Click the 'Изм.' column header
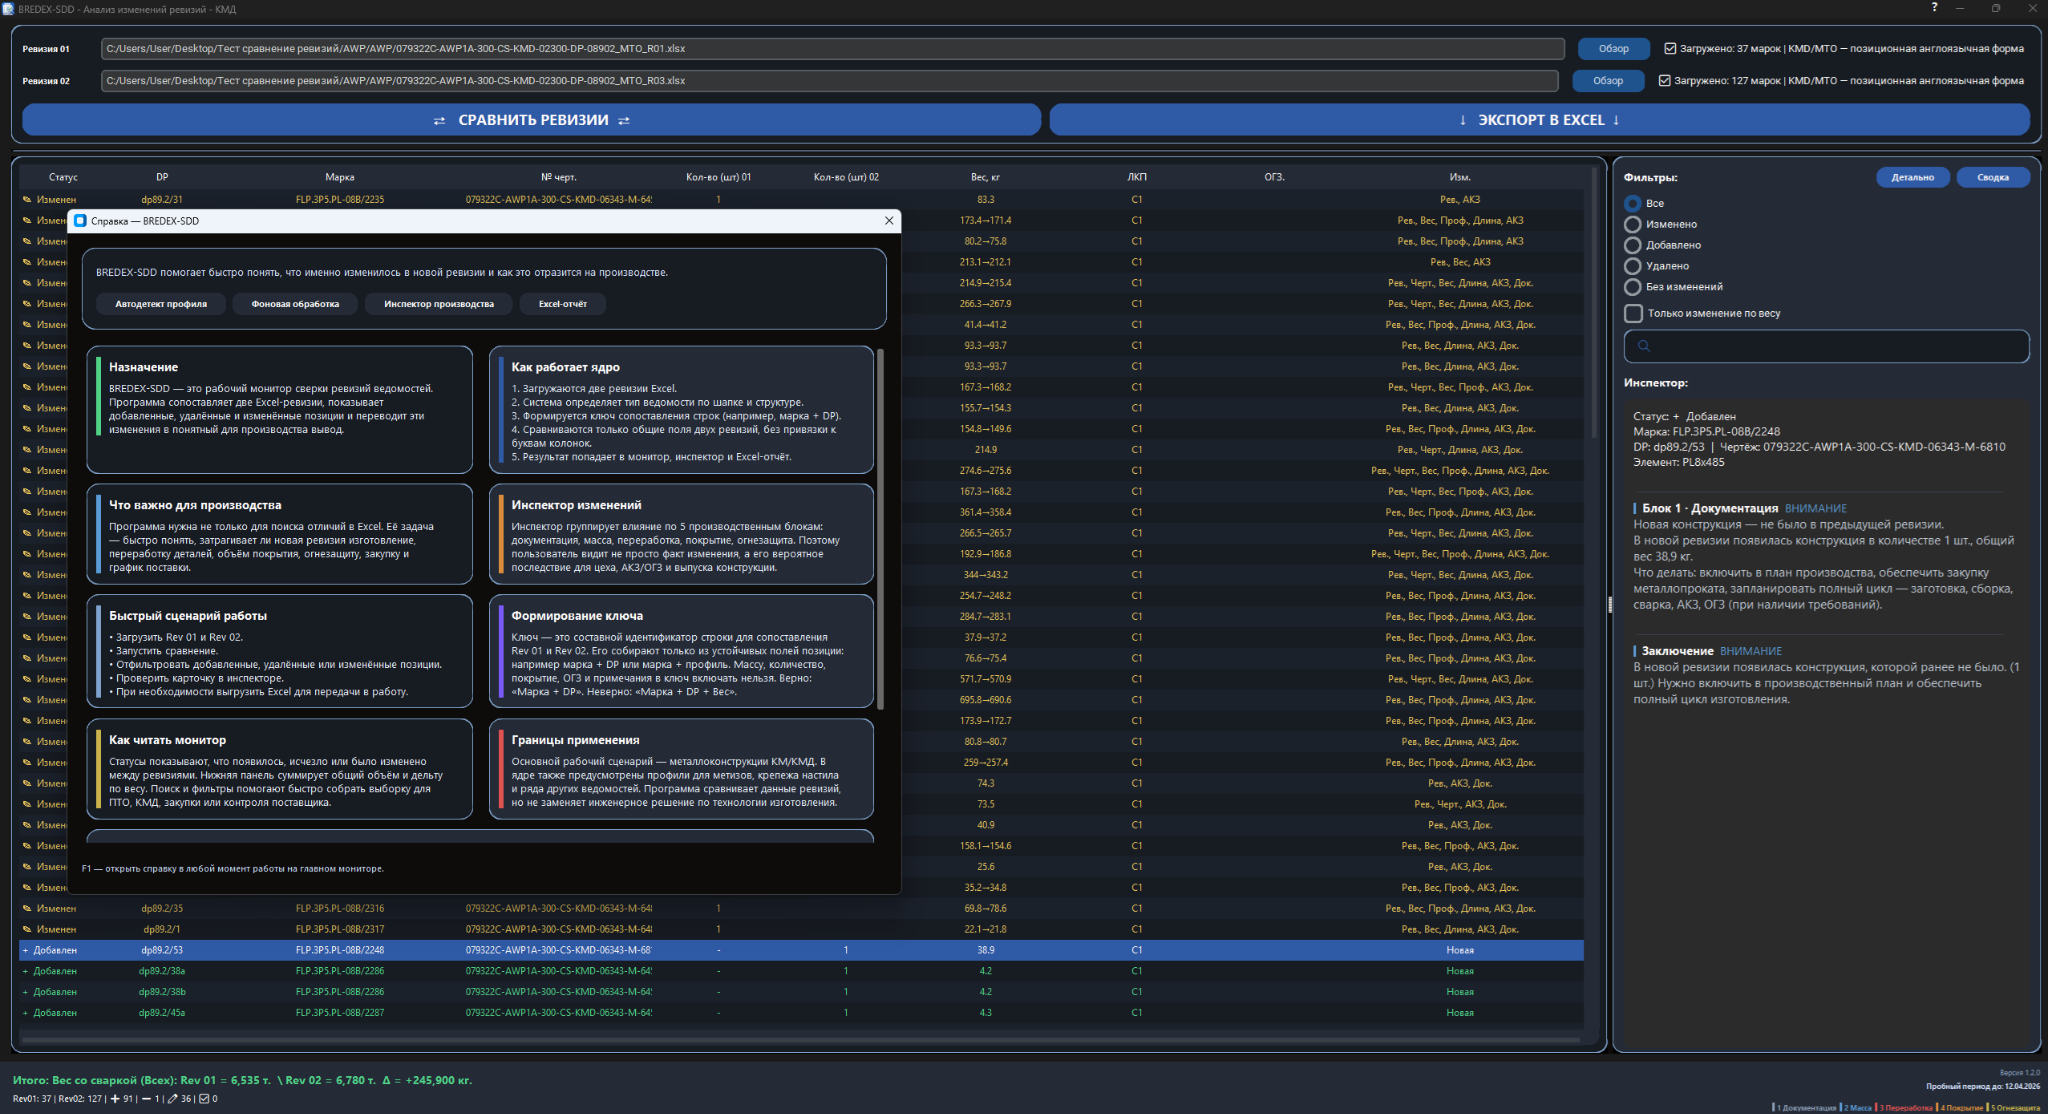Image resolution: width=2048 pixels, height=1114 pixels. (x=1460, y=178)
